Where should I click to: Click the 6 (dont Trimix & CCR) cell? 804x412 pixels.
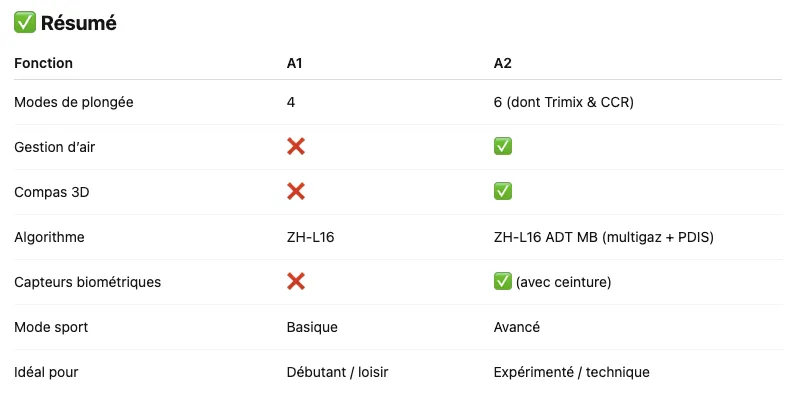click(563, 102)
